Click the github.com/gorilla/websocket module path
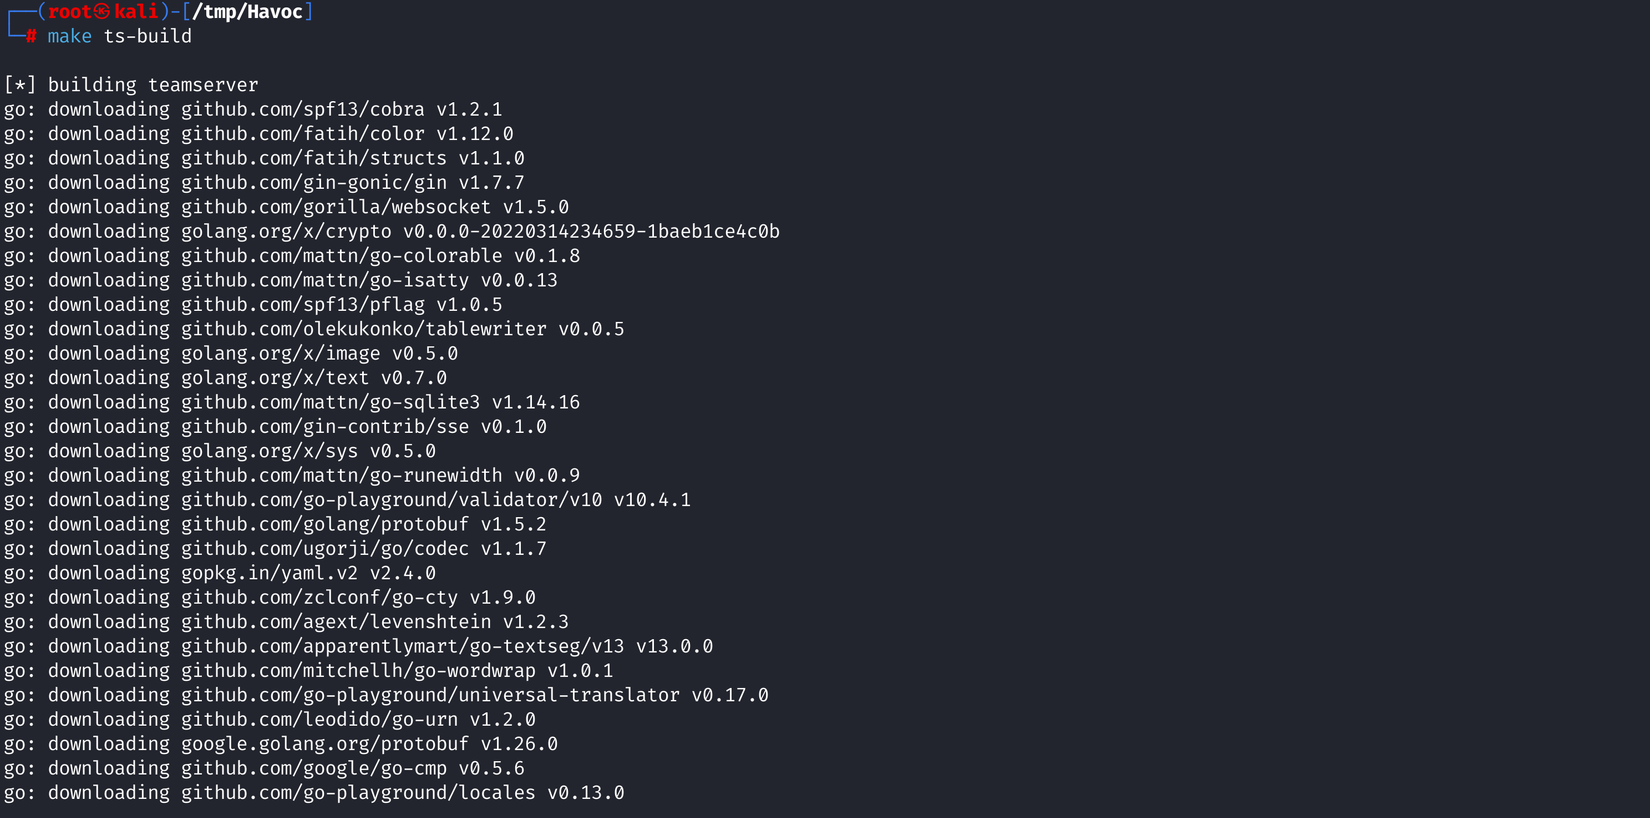The height and width of the screenshot is (818, 1650). 336,207
